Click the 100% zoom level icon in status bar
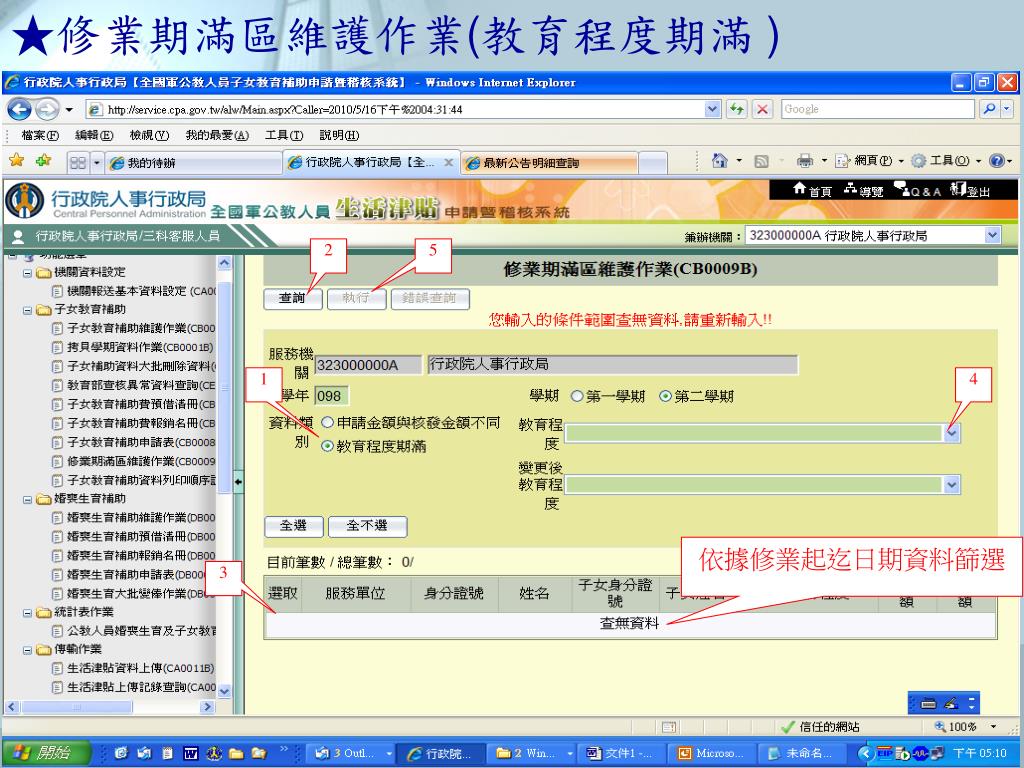This screenshot has width=1024, height=768. 940,726
